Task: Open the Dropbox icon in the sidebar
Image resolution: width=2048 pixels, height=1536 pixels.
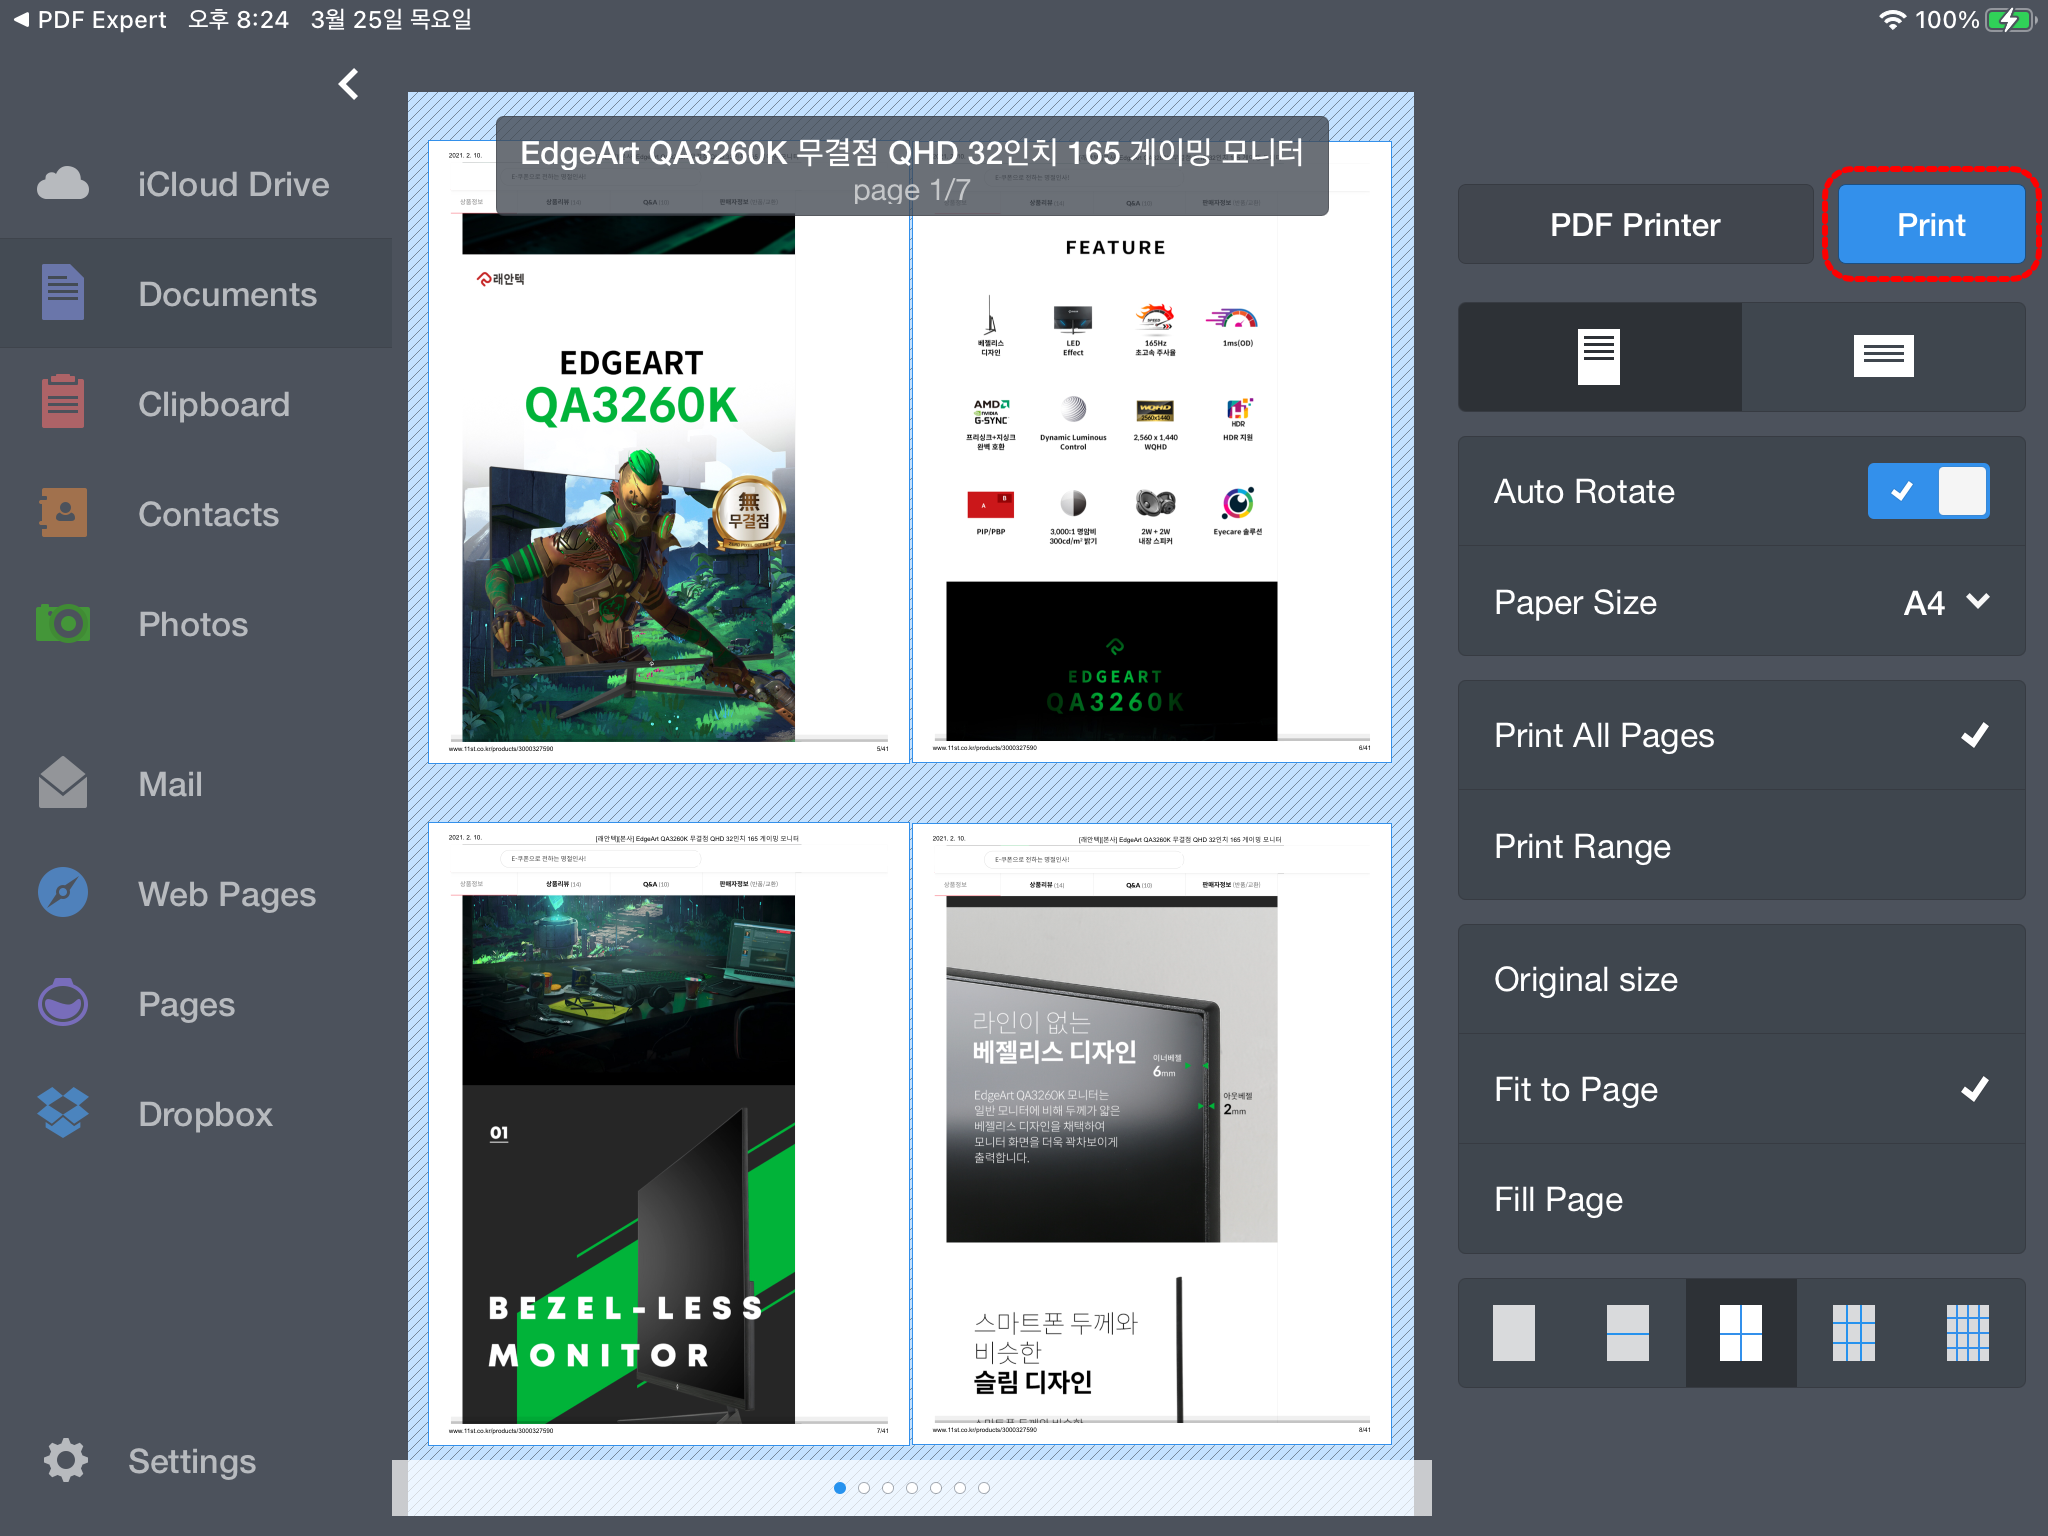Action: (63, 1113)
